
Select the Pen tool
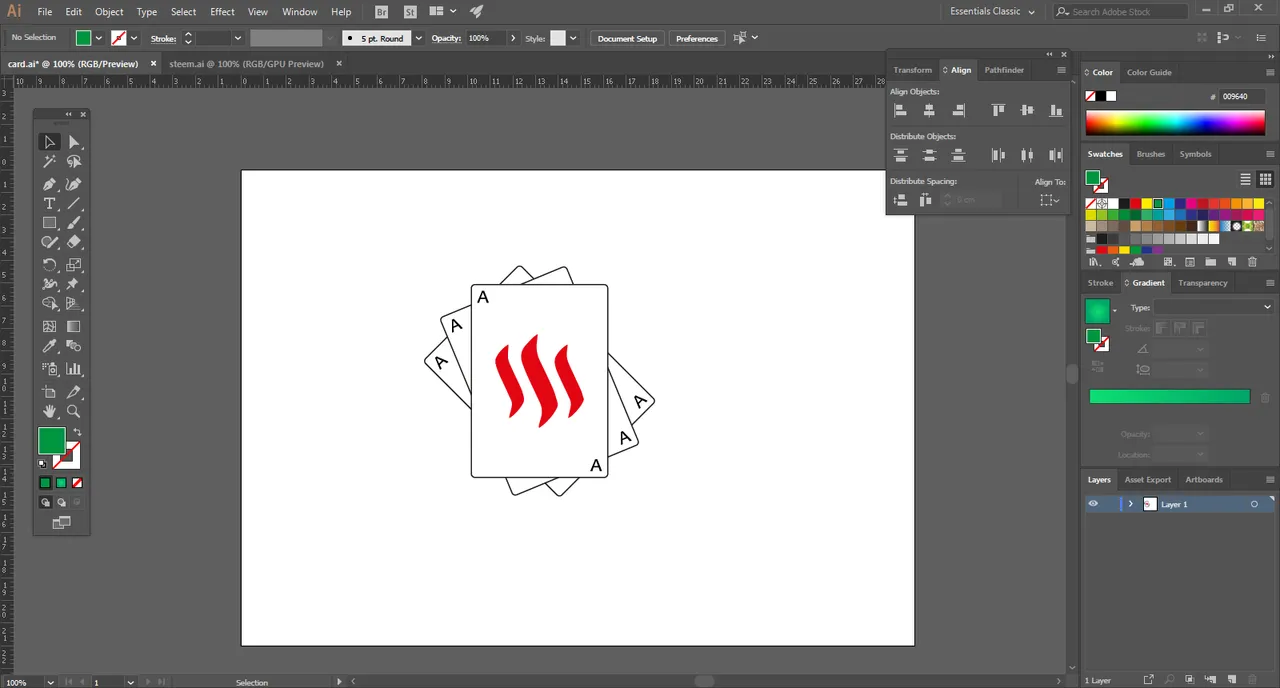49,184
